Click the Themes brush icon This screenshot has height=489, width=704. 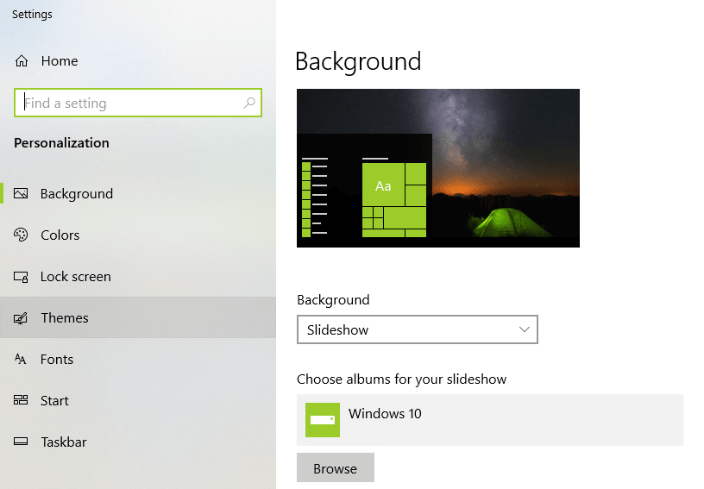pyautogui.click(x=21, y=318)
